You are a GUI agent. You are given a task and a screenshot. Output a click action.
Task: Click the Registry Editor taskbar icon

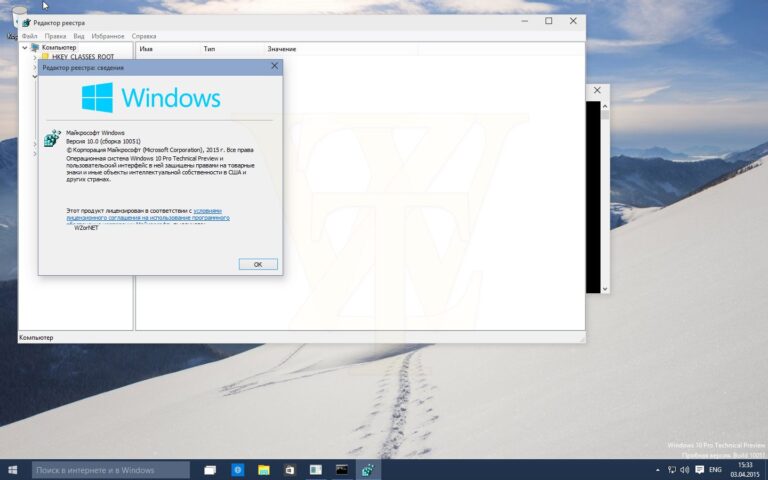[368, 470]
